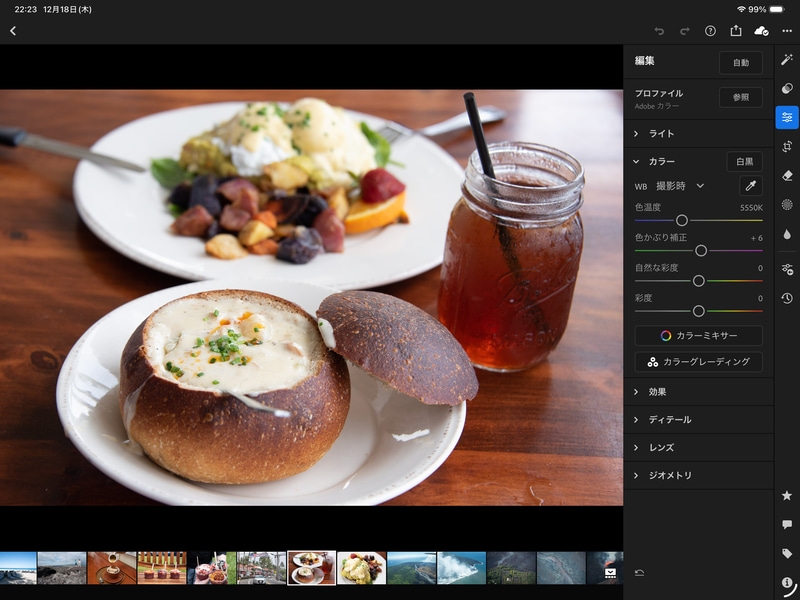
Task: Select the eggs benedict plate thumbnail
Action: pos(362,568)
